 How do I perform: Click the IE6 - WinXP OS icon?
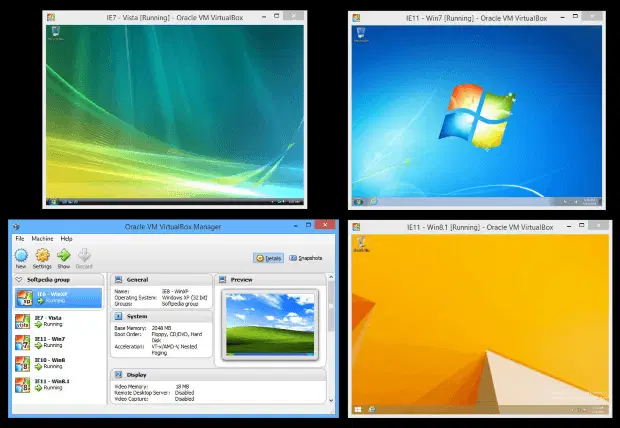coord(24,298)
